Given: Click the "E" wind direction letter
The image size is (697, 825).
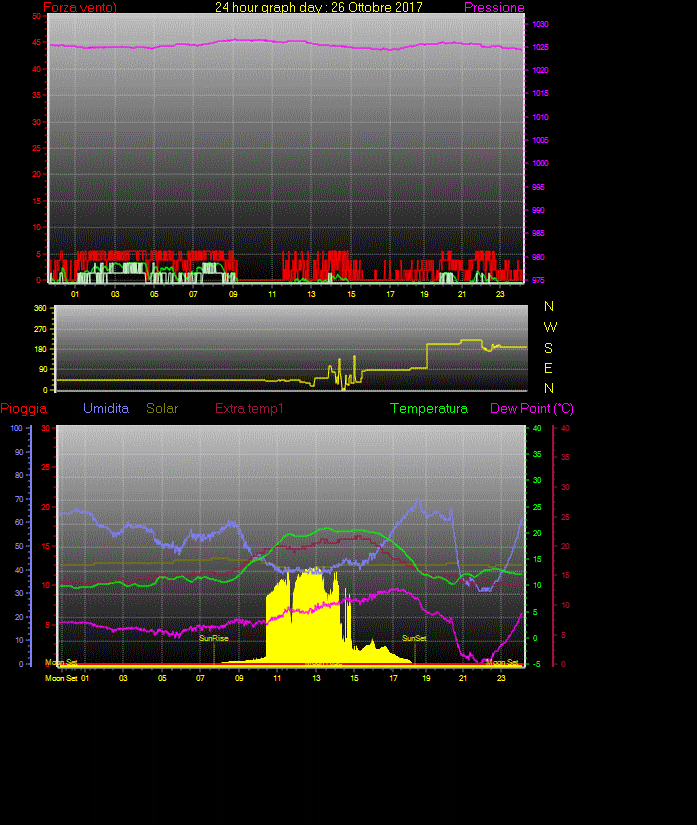Looking at the screenshot, I should tap(548, 368).
